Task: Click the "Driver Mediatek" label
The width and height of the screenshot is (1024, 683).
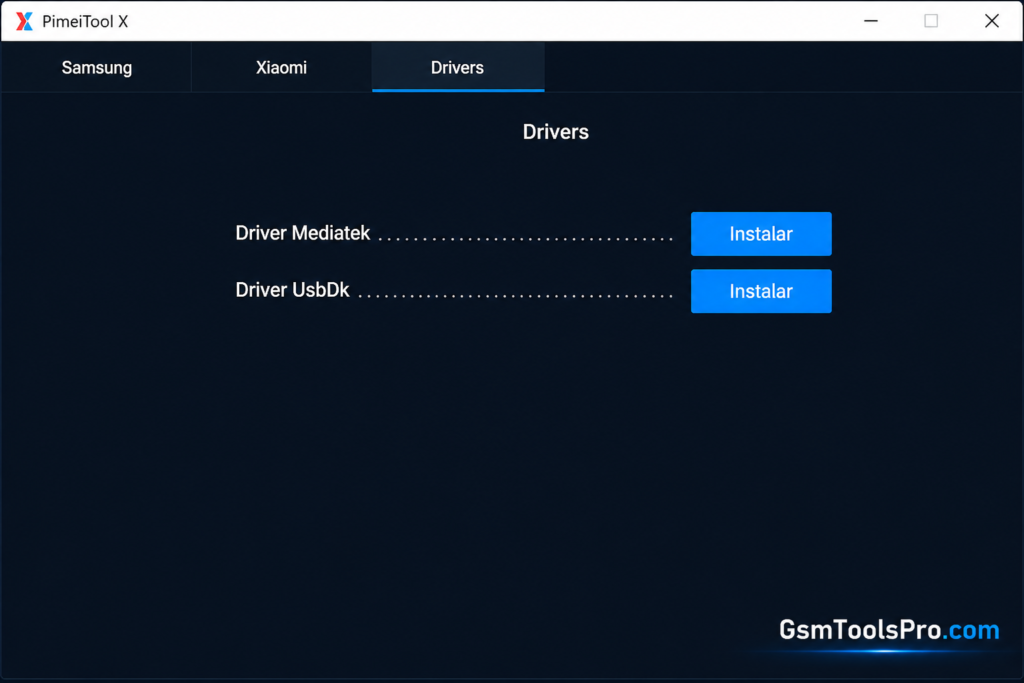Action: (x=302, y=233)
